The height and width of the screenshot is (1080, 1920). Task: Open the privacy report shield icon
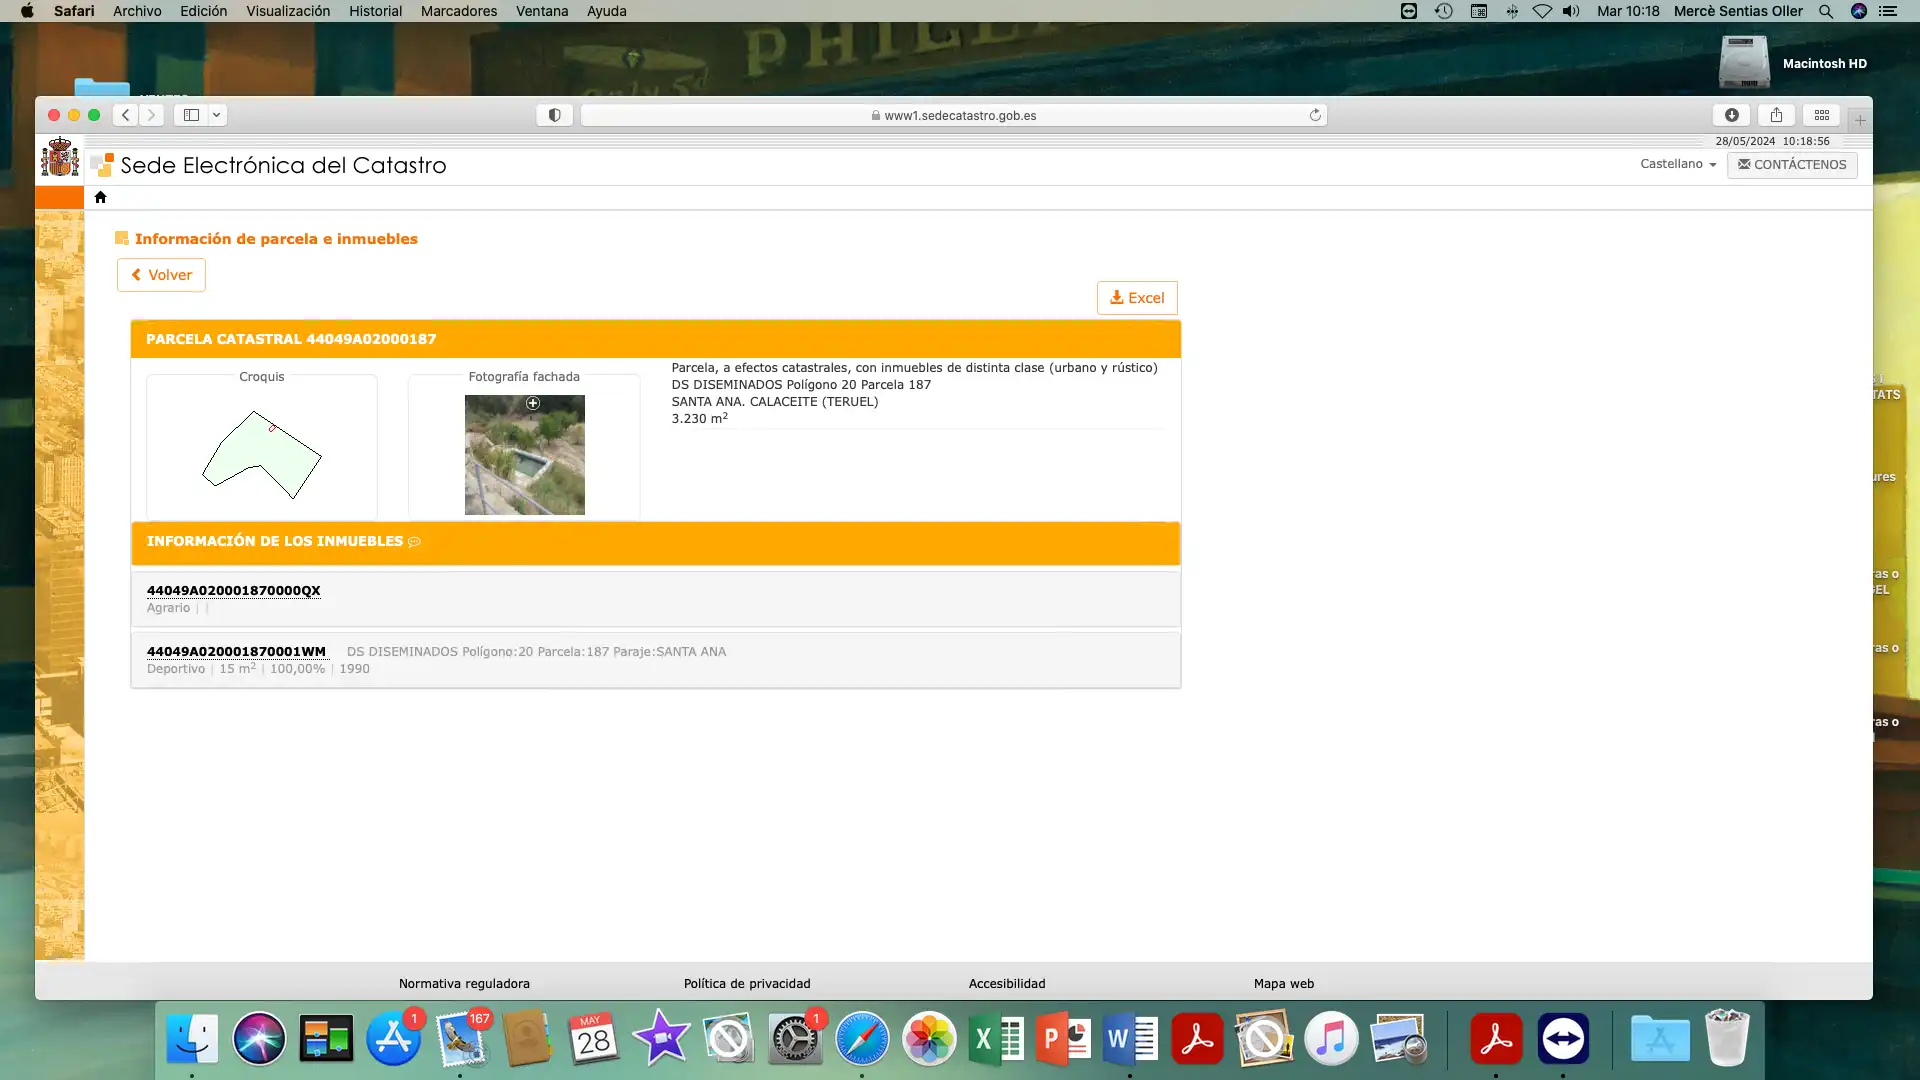pyautogui.click(x=554, y=115)
